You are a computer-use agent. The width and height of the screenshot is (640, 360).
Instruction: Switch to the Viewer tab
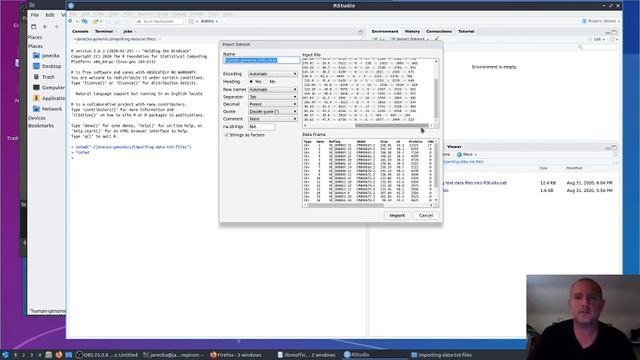tap(454, 147)
